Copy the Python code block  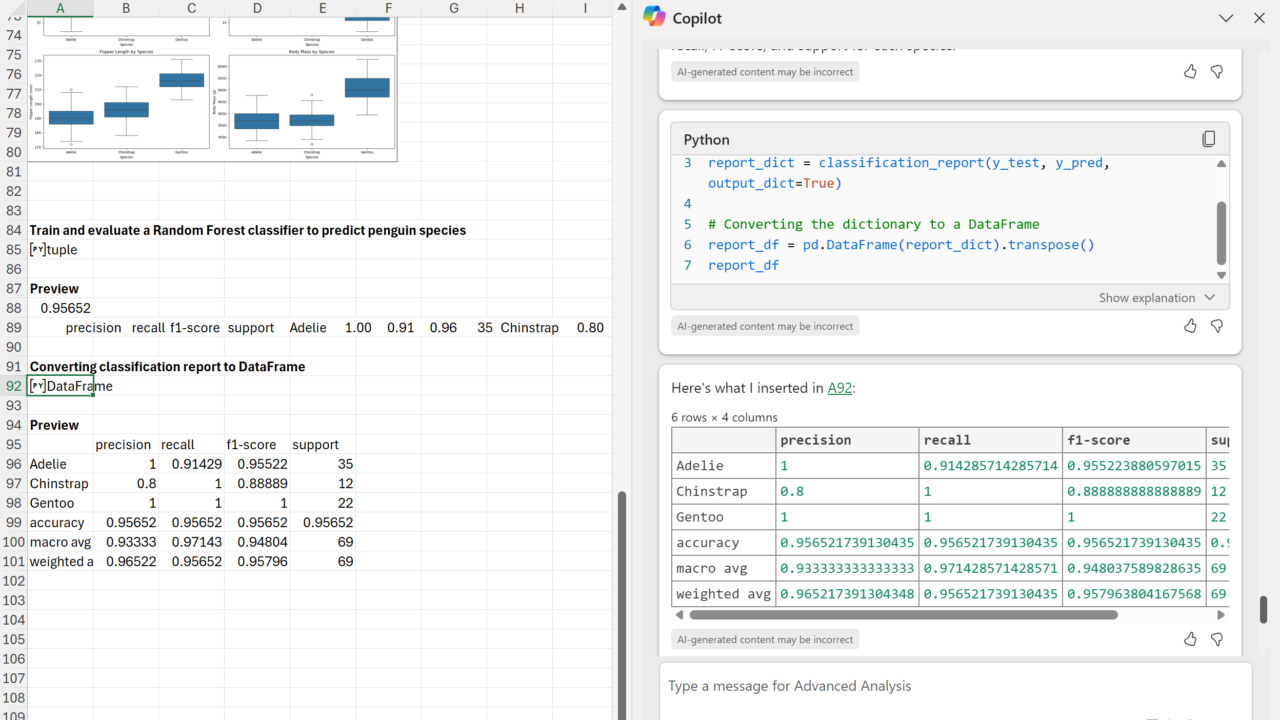(1208, 140)
